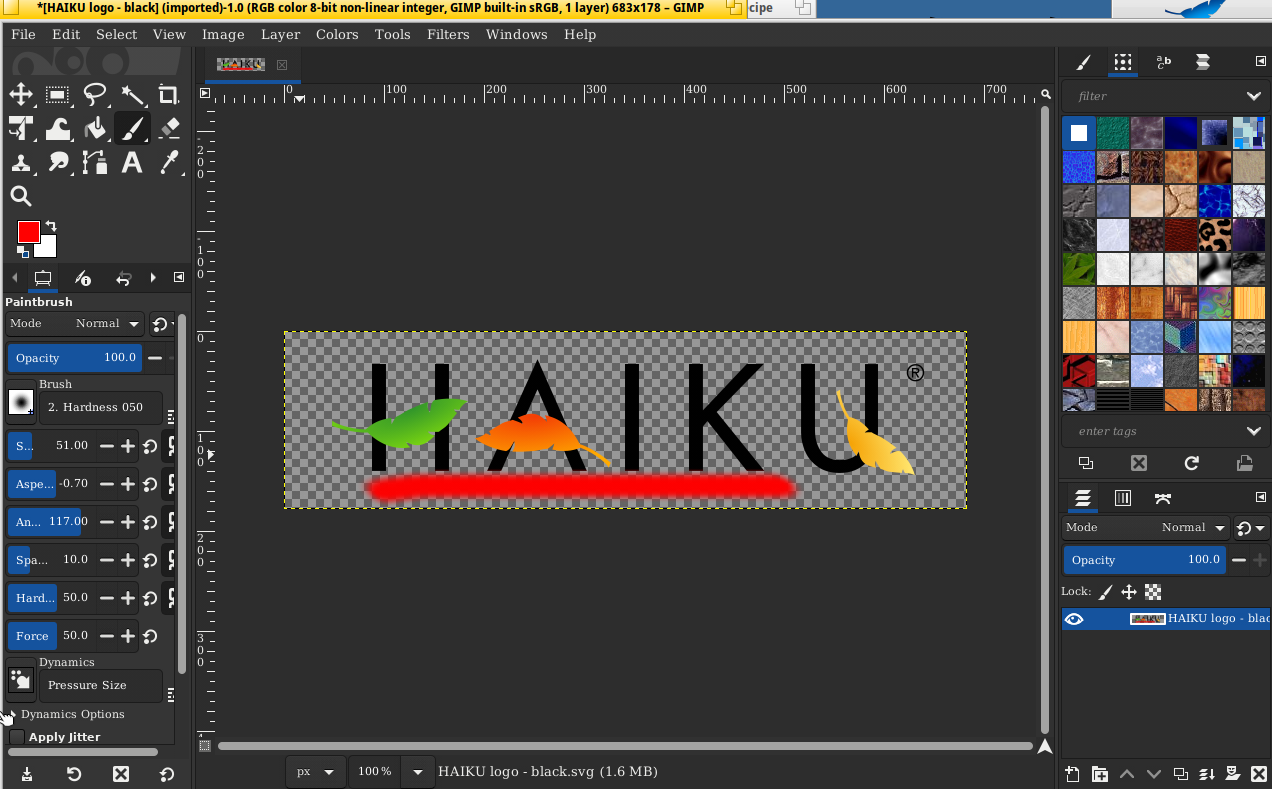Open layer Mode Normal dropdown
Screen dimensions: 1272x789
coord(1146,527)
